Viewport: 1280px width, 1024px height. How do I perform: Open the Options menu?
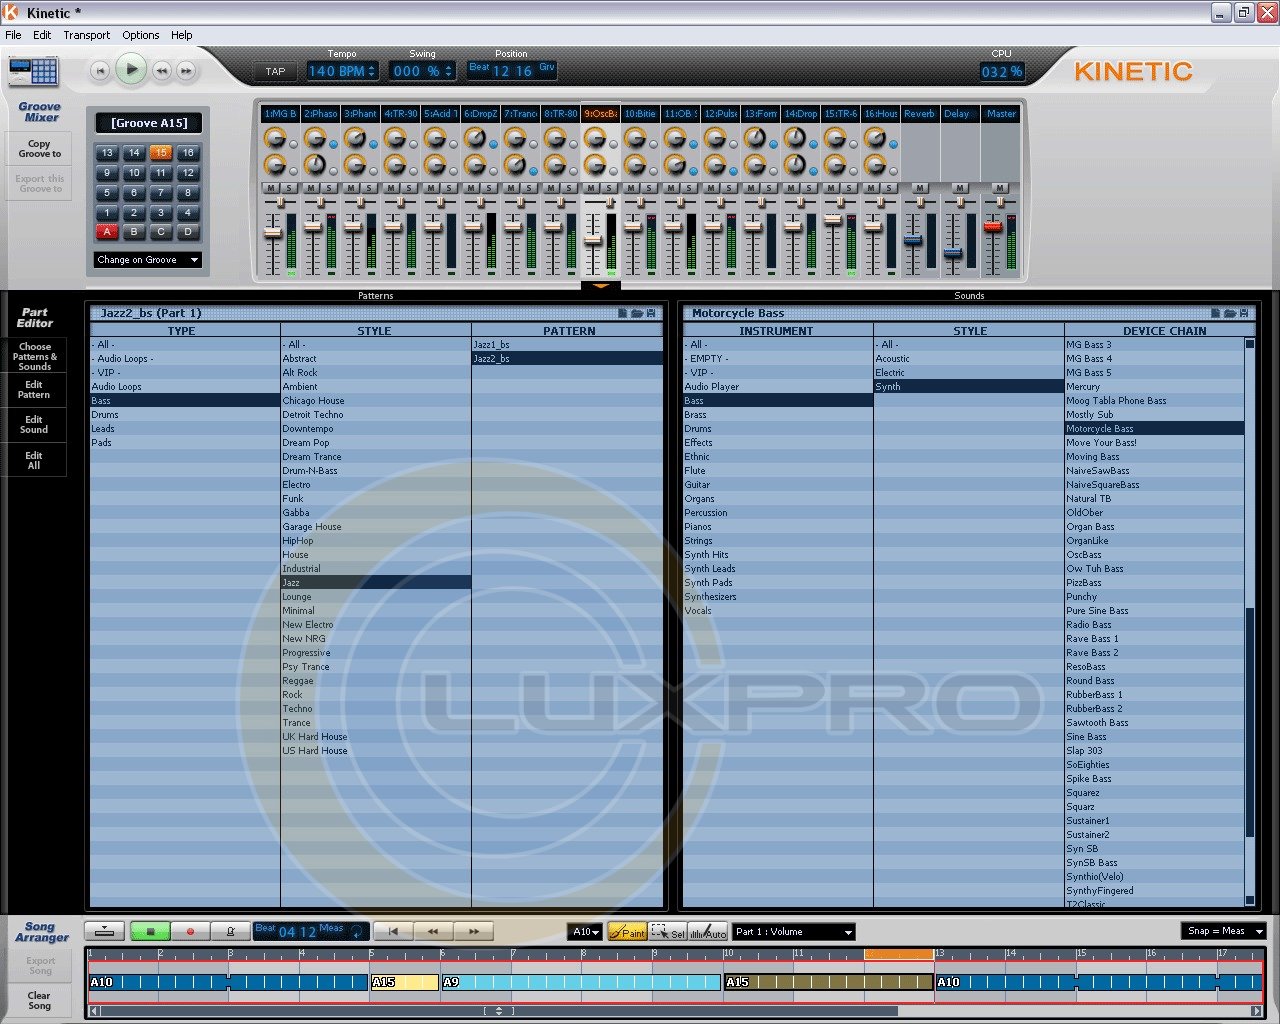pos(140,35)
